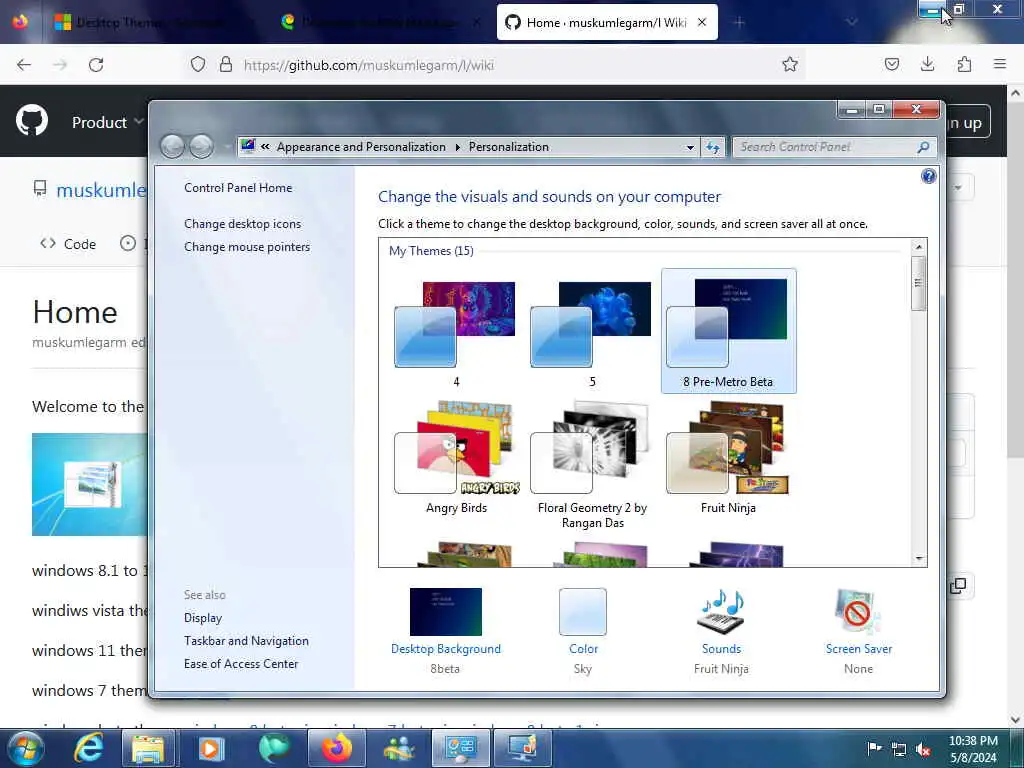
Task: Click the site security padlock icon
Action: click(x=225, y=65)
